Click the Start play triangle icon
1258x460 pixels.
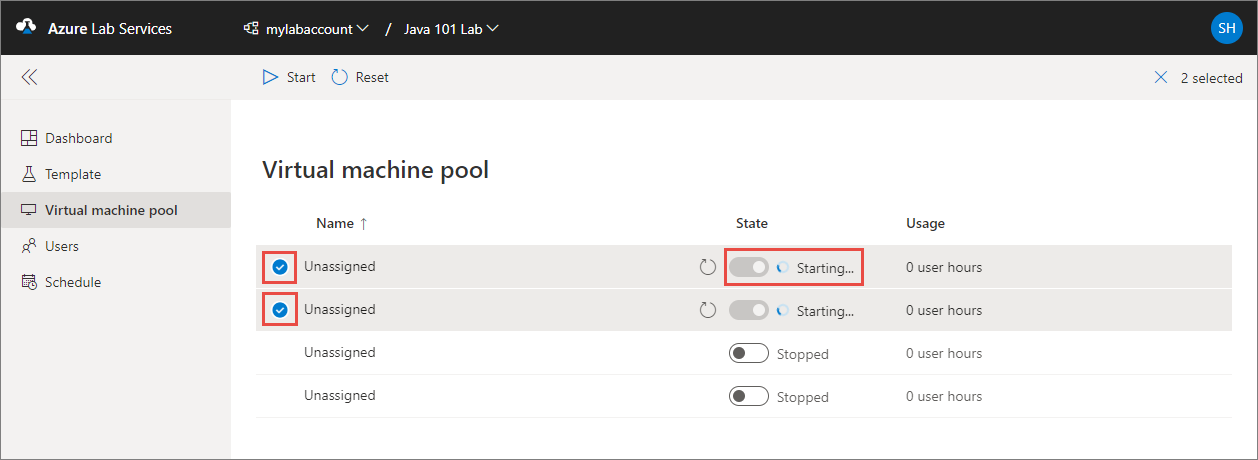270,77
